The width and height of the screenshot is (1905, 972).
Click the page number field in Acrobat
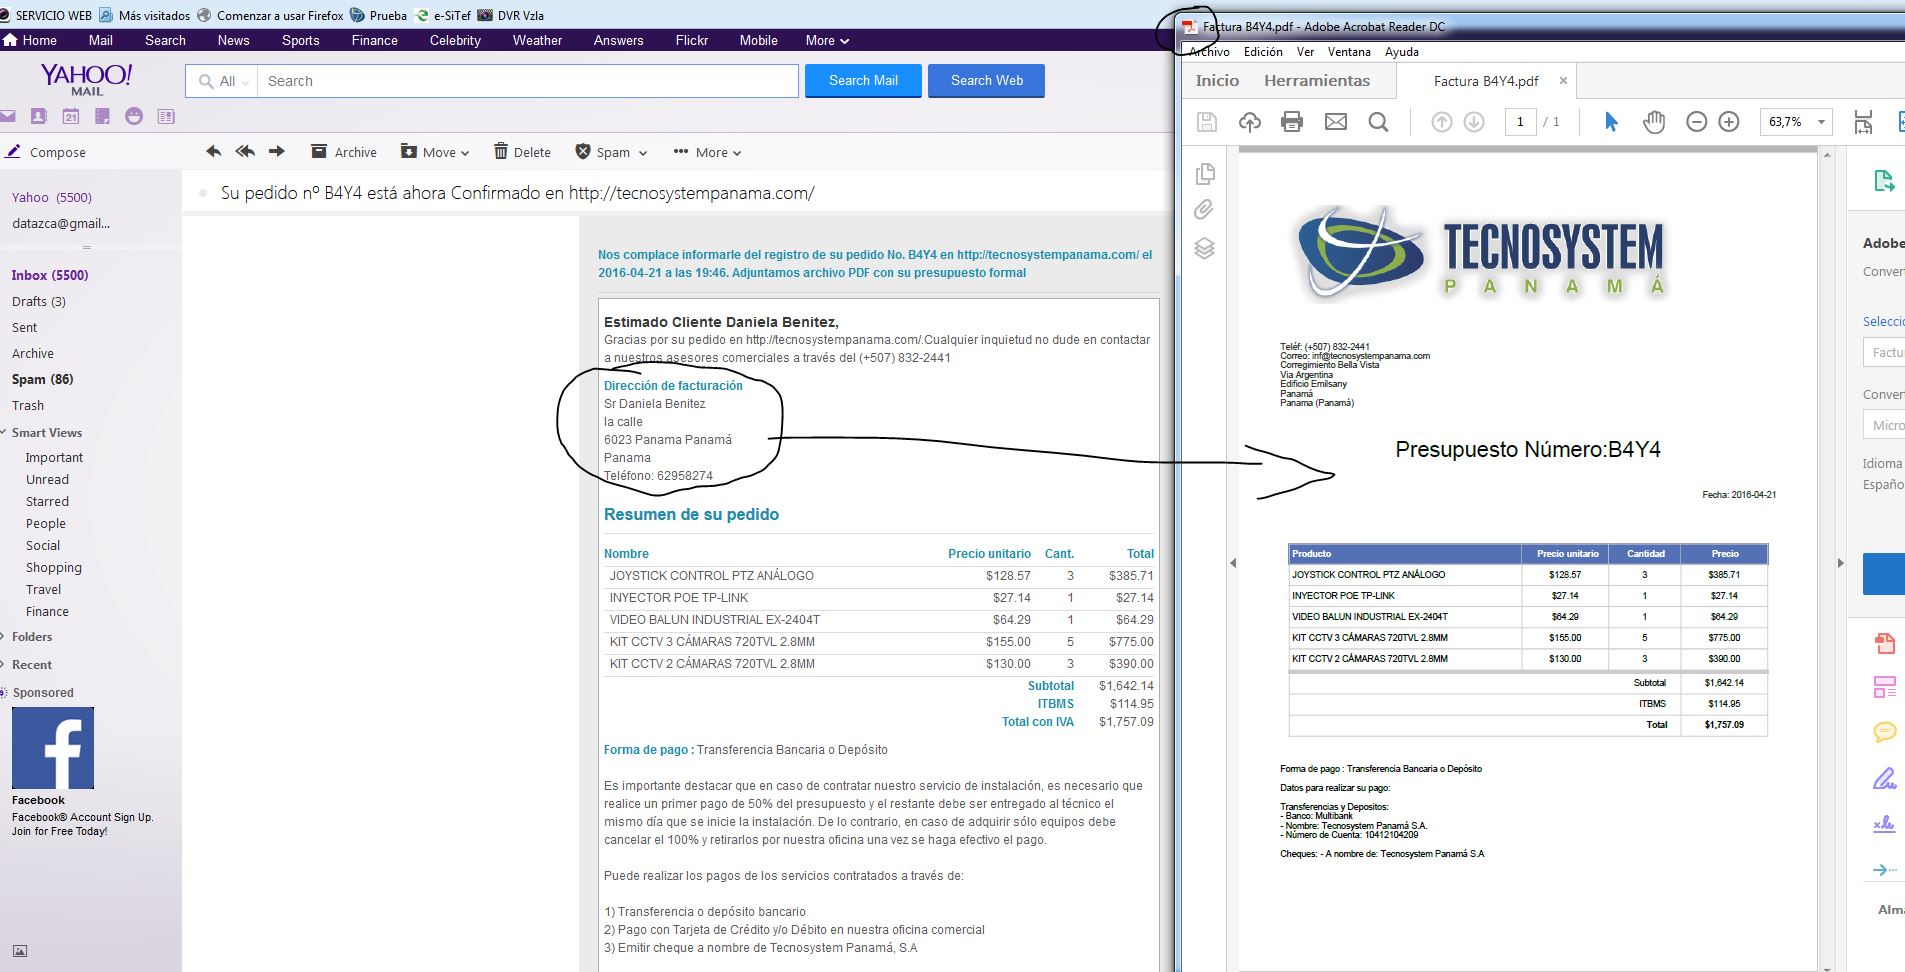click(1520, 122)
